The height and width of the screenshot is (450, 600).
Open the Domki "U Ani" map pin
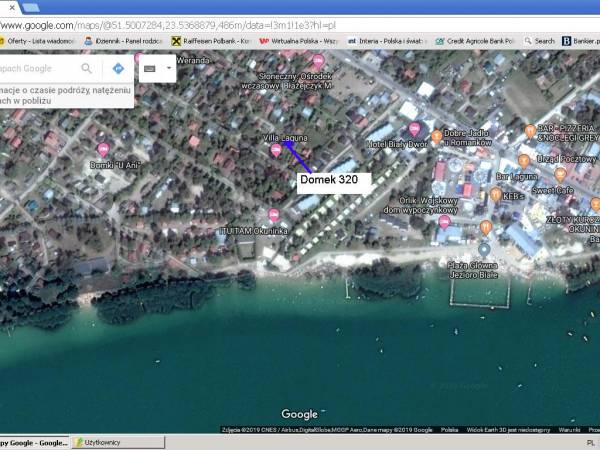(x=102, y=149)
